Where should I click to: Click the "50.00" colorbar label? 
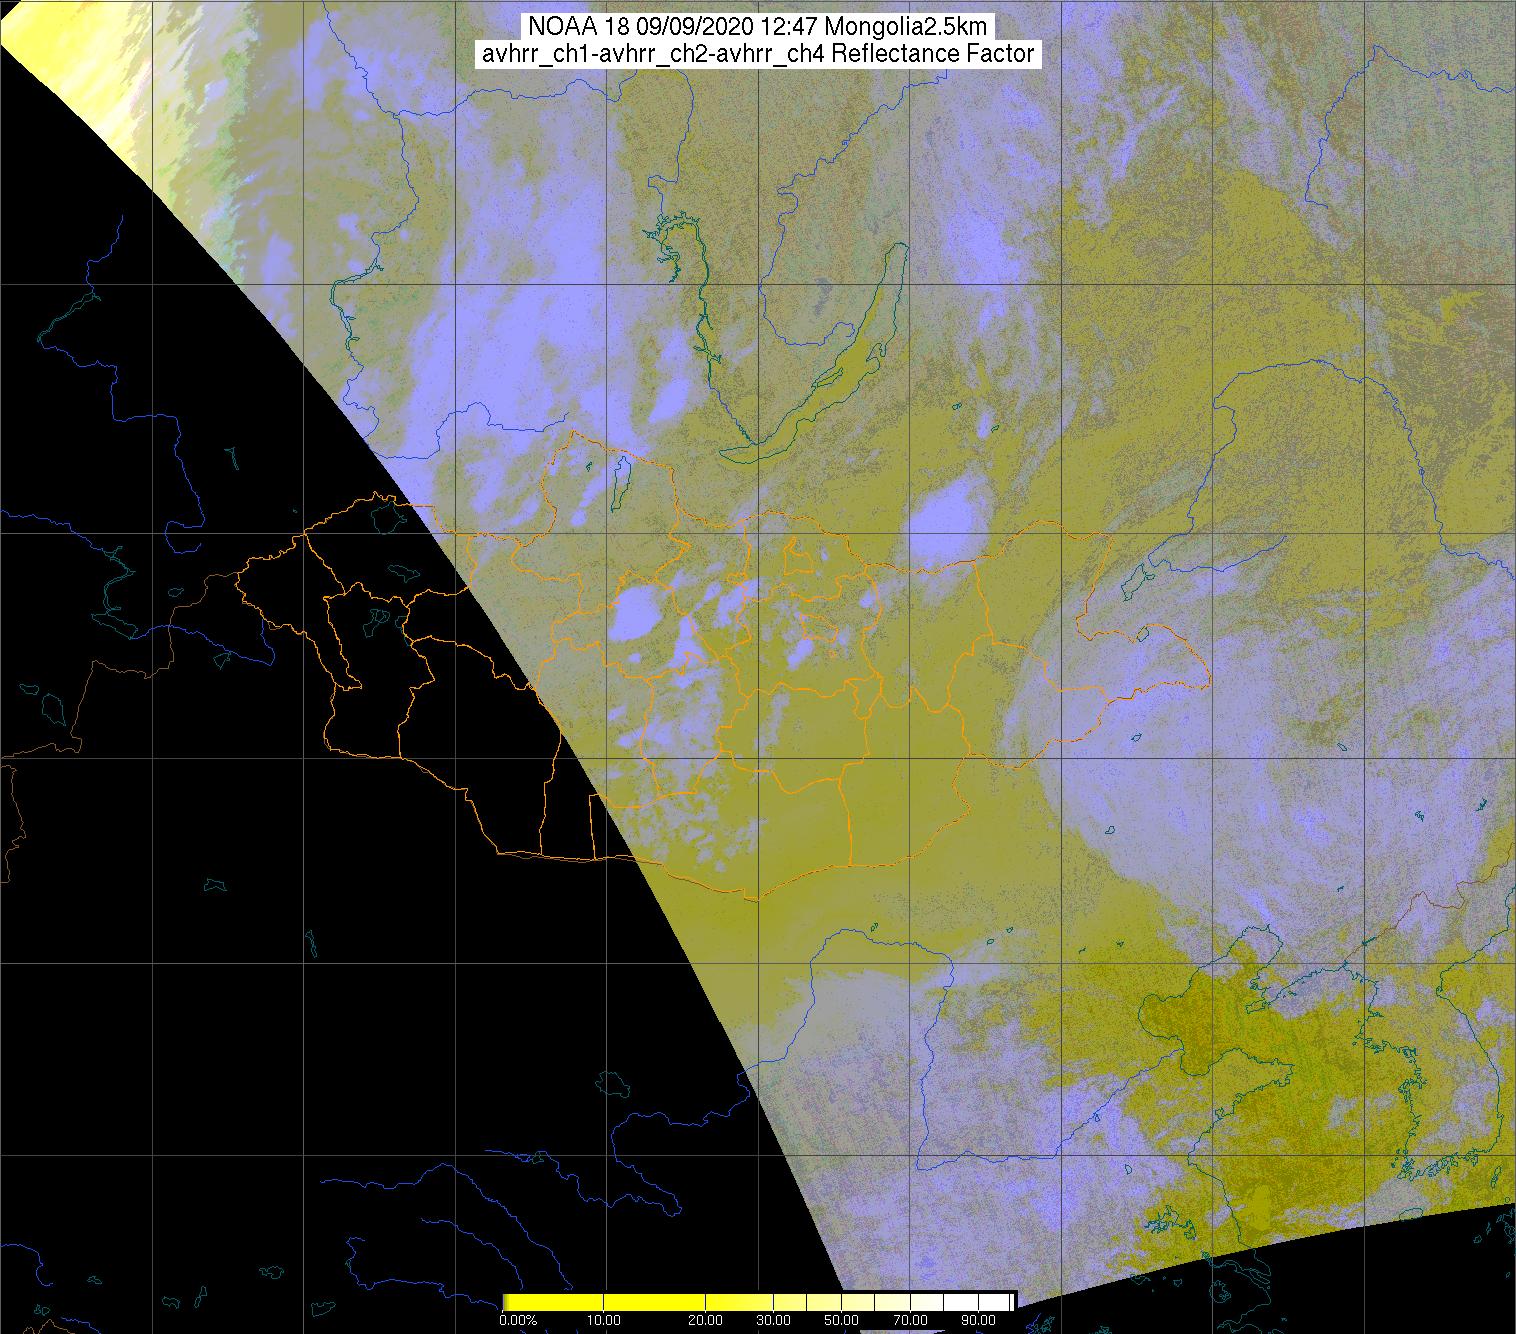840,1321
